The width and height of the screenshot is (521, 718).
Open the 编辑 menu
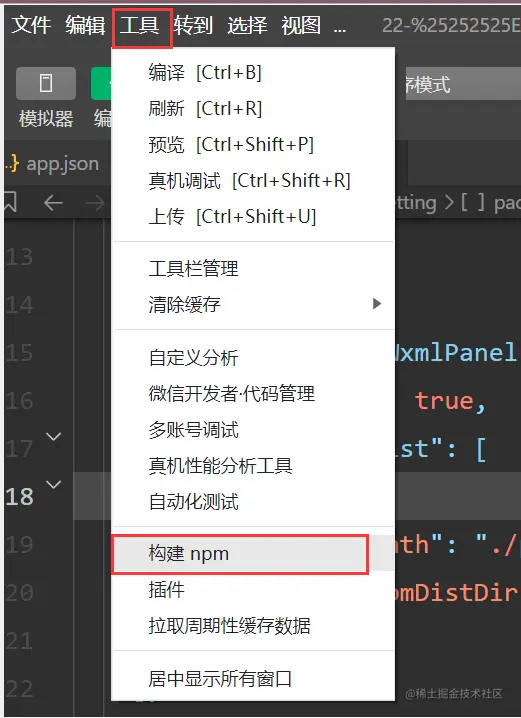[85, 25]
